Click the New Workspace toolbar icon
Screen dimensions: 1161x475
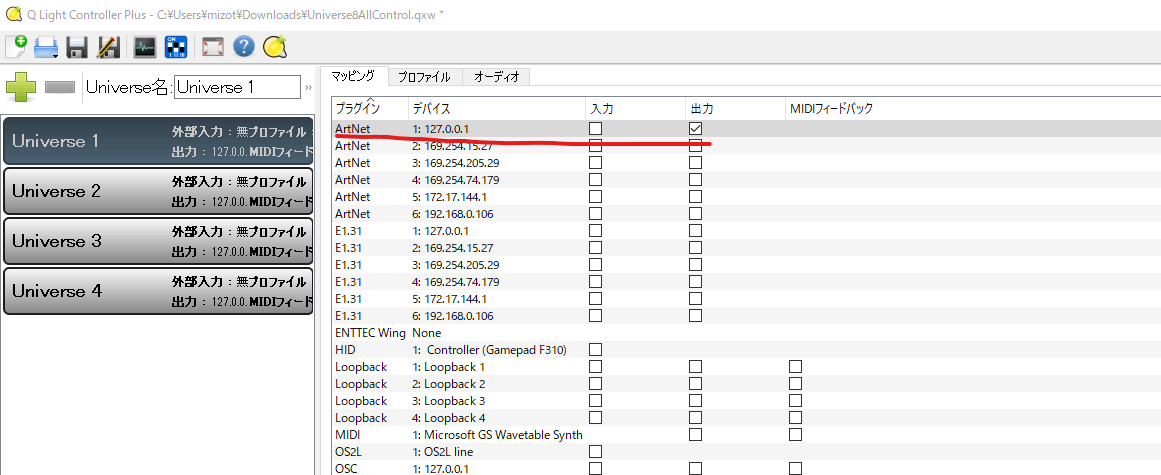point(16,47)
